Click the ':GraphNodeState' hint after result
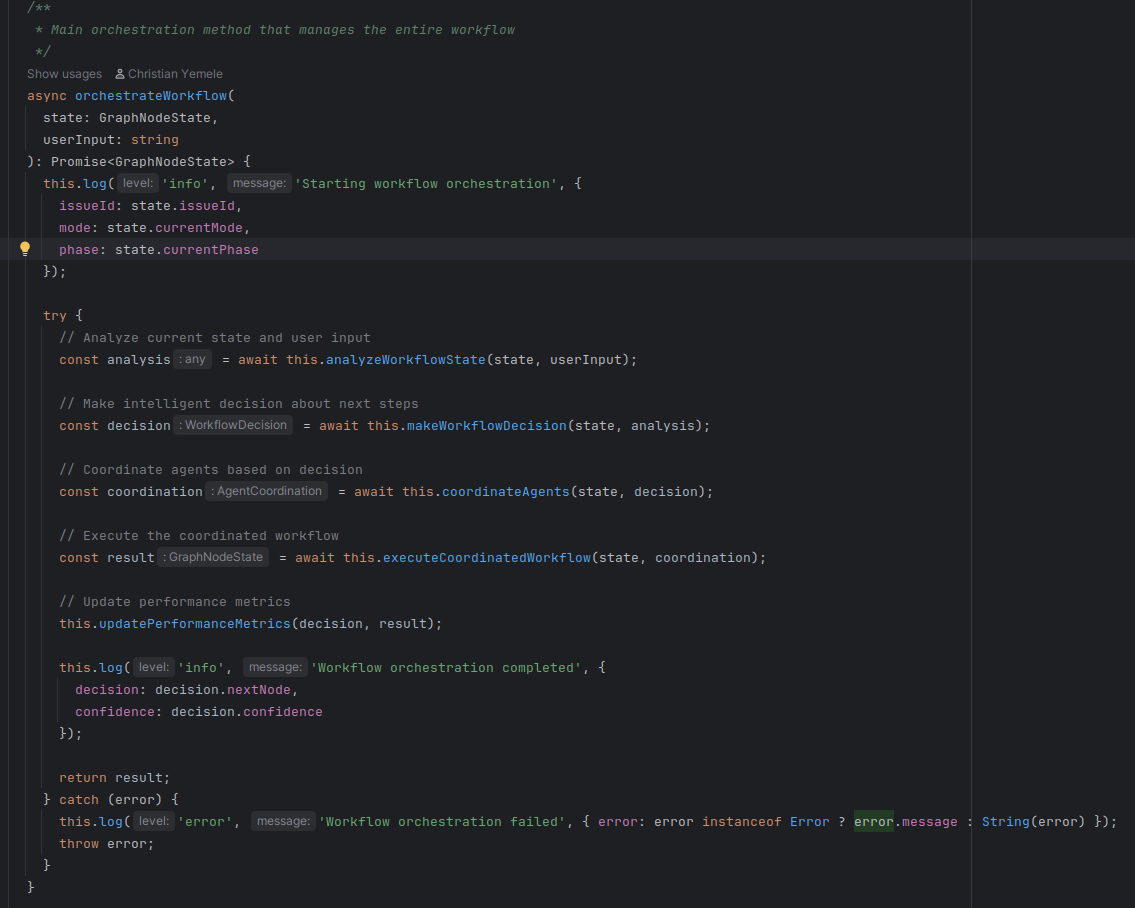Screen dimensions: 1135x908 [x=213, y=558]
